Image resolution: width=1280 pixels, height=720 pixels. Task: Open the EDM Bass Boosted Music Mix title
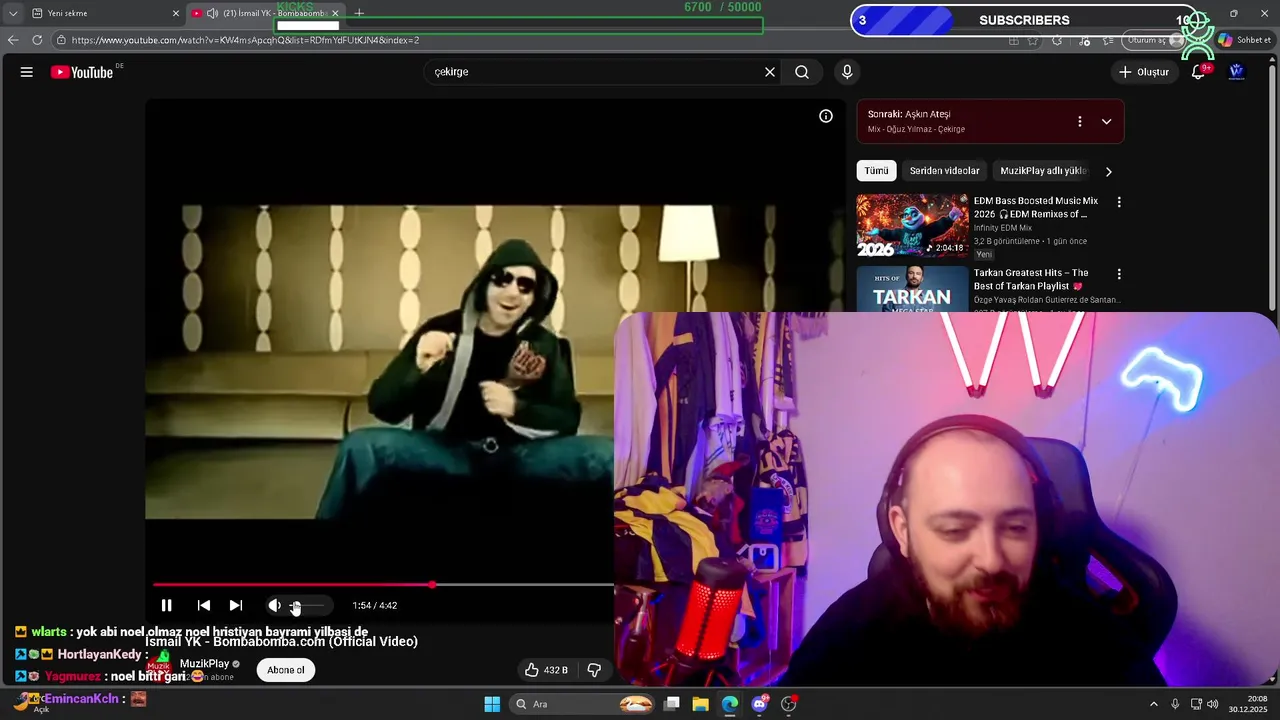pyautogui.click(x=1036, y=208)
